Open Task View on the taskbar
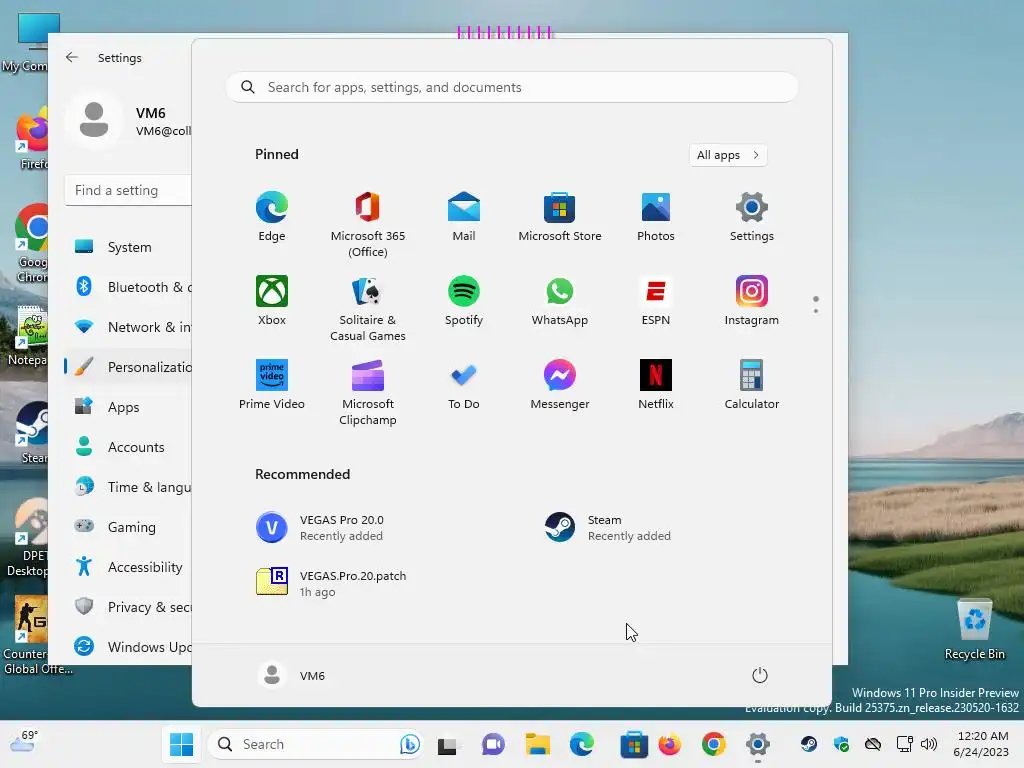Viewport: 1024px width, 768px height. [x=447, y=744]
